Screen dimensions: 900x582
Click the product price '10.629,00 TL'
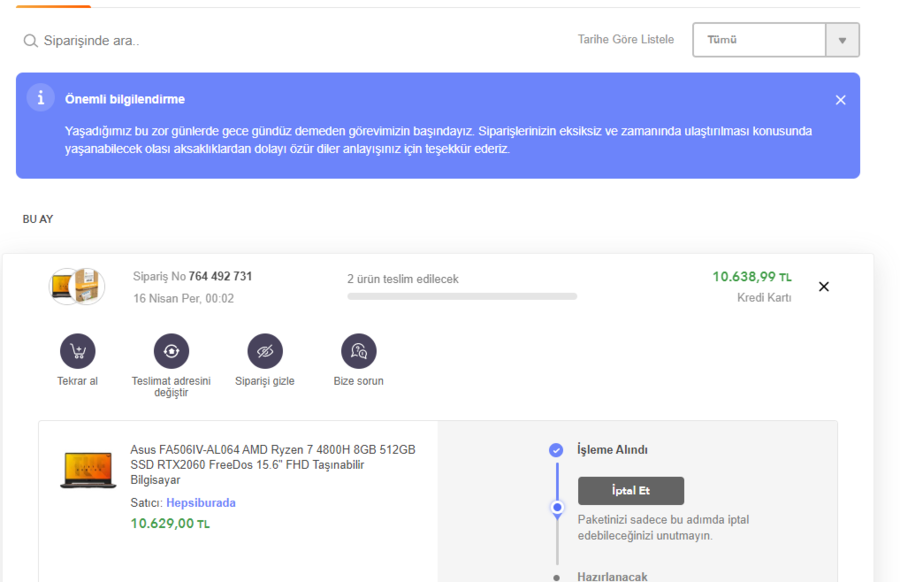(x=170, y=523)
